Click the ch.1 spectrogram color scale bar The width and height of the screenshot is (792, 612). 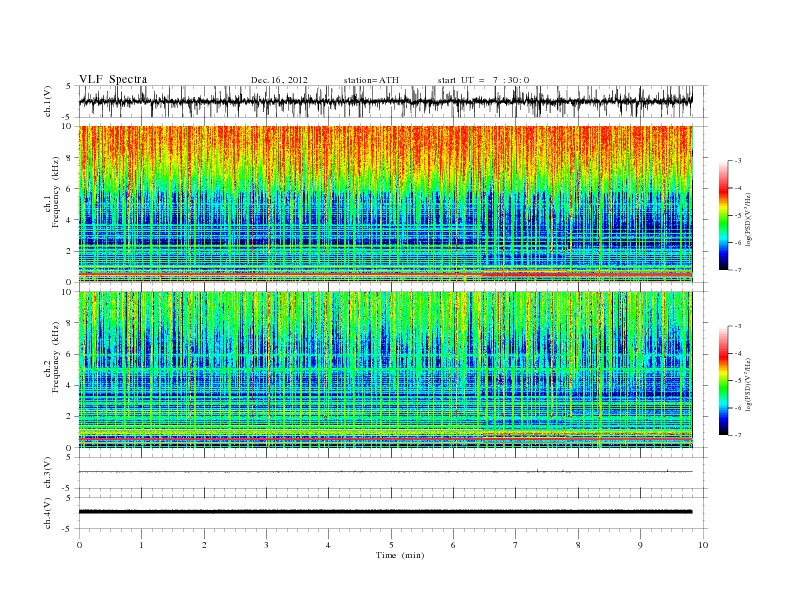click(723, 216)
